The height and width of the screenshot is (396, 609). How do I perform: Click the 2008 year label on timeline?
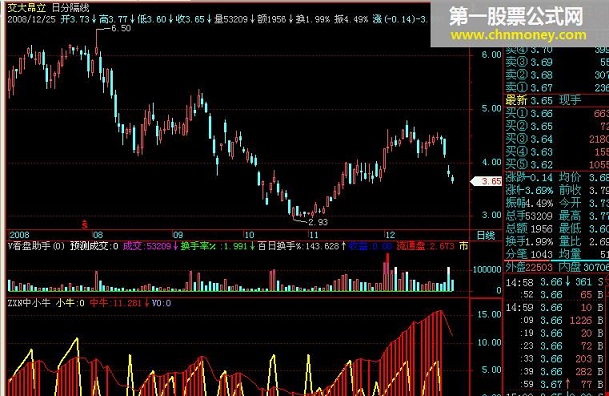pos(19,235)
